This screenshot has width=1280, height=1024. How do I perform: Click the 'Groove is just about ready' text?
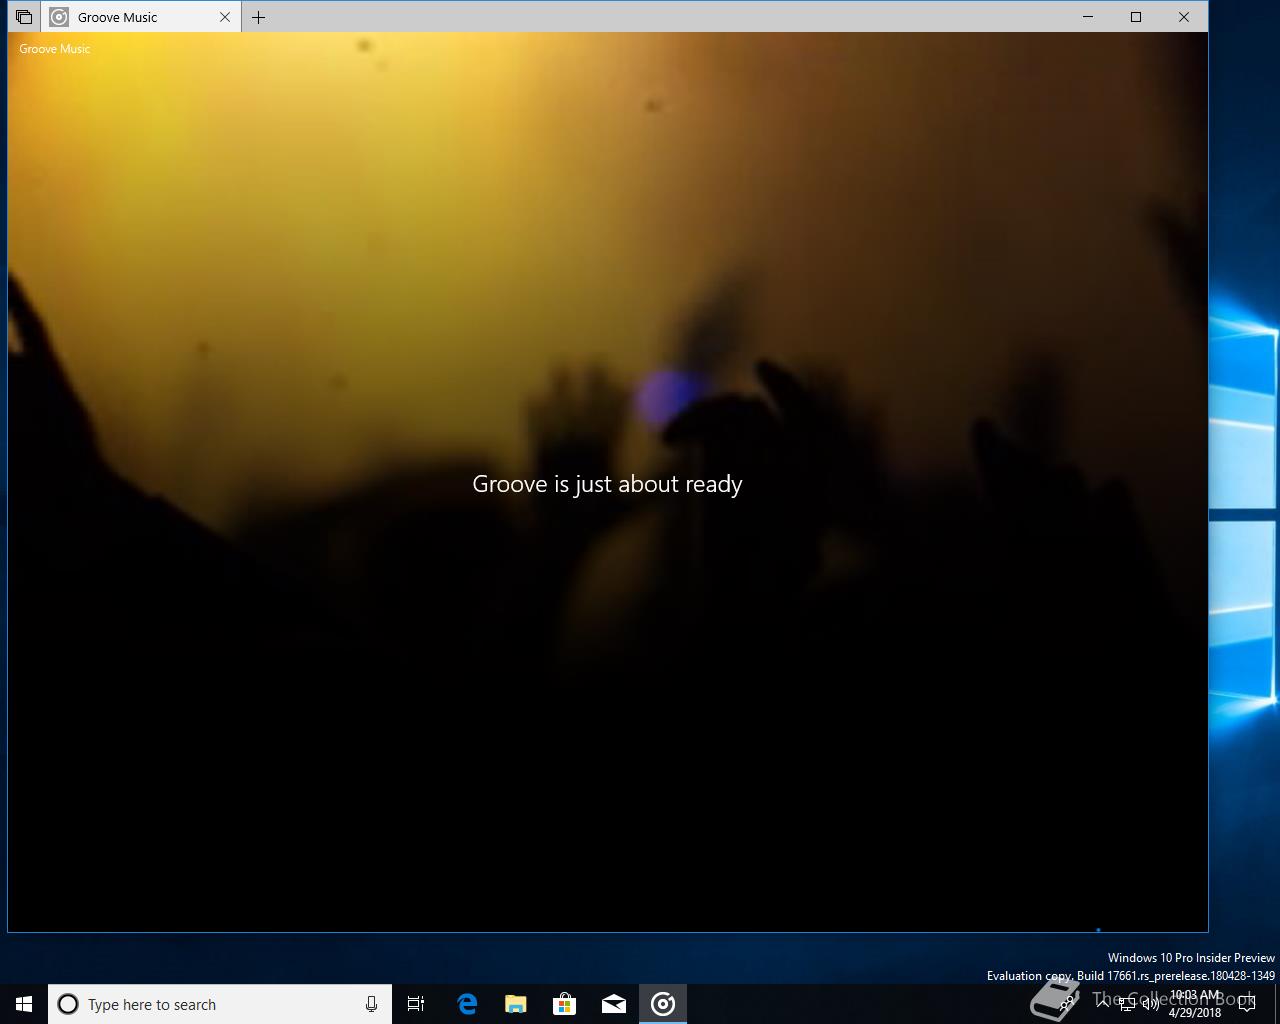(x=607, y=484)
